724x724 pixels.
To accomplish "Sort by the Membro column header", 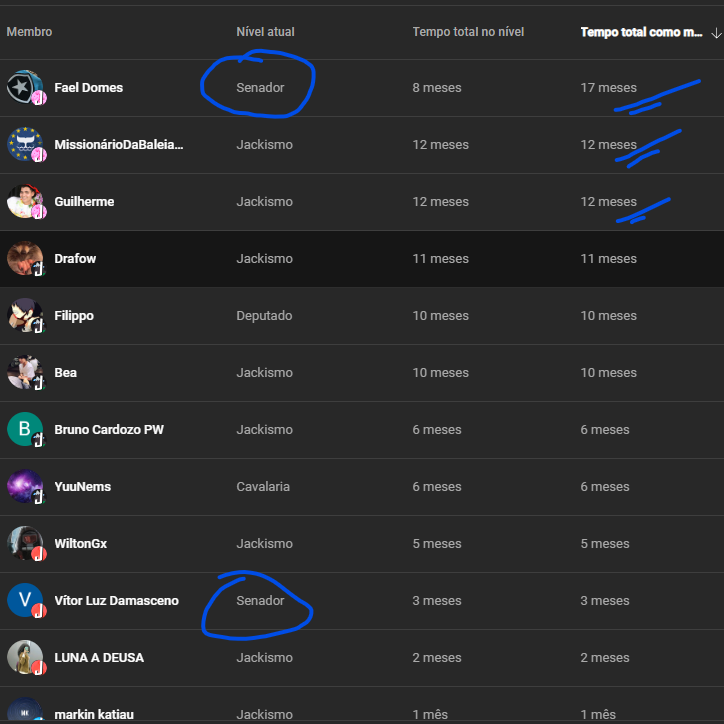I will point(29,32).
